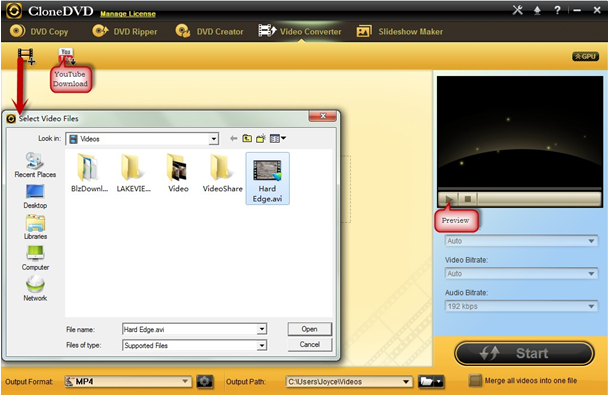
Task: Click the Manage License link
Action: click(128, 14)
